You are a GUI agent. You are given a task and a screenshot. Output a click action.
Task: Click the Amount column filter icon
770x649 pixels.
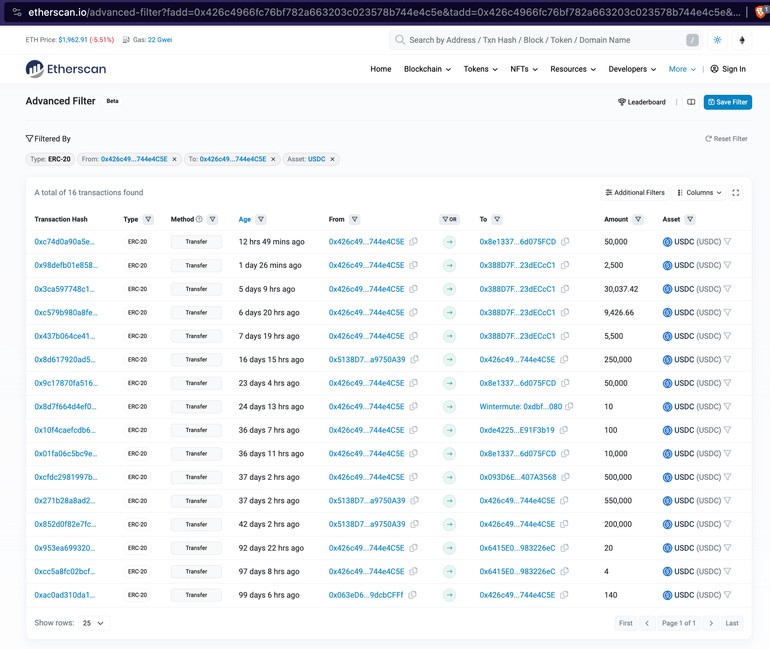[x=638, y=219]
